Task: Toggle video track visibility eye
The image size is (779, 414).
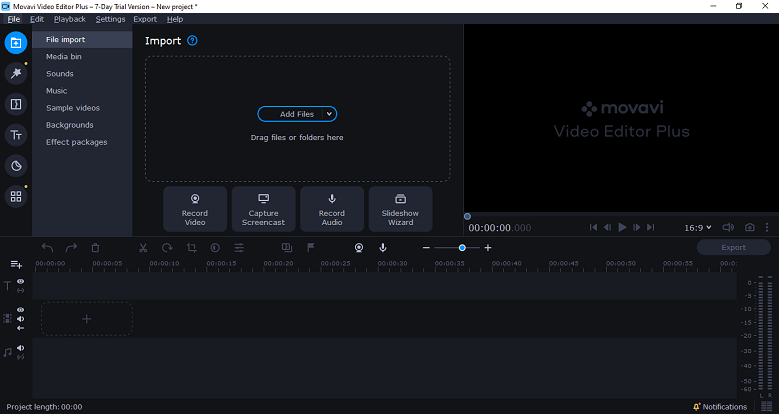Action: tap(20, 310)
